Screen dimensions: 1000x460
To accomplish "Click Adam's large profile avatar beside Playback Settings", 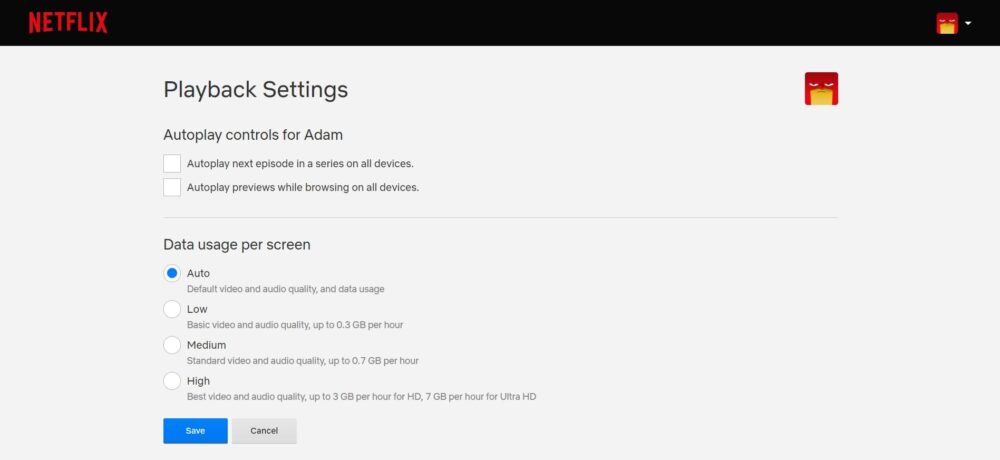I will (x=821, y=89).
